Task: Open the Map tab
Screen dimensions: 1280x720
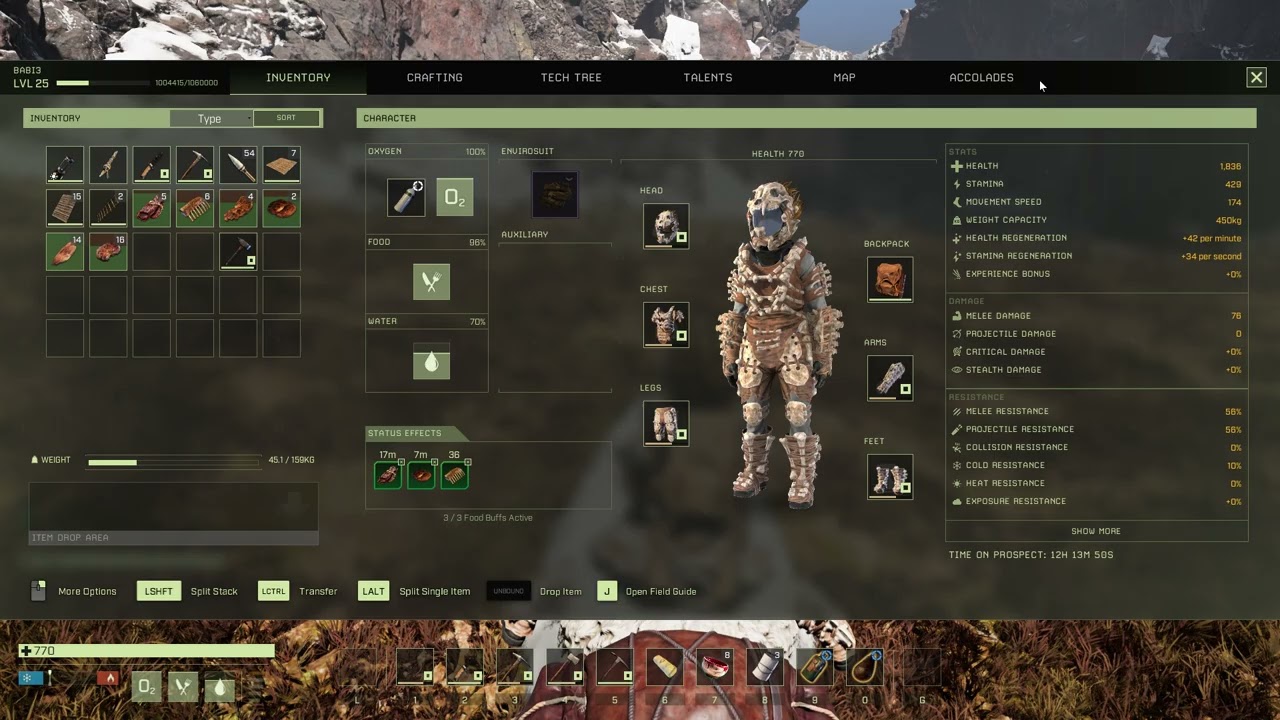Action: [x=844, y=77]
